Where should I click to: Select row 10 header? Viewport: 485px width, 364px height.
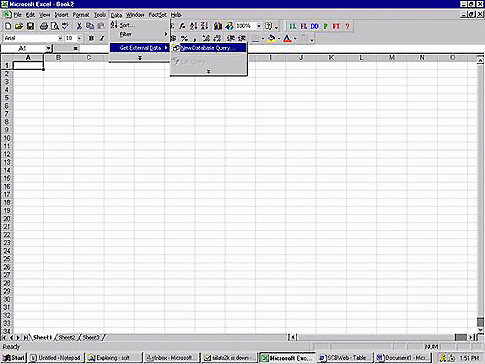[7, 138]
